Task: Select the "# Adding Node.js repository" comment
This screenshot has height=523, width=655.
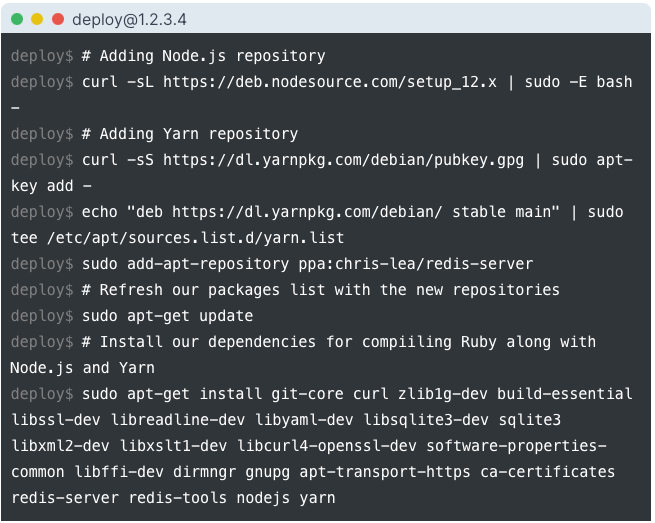Action: (x=204, y=56)
